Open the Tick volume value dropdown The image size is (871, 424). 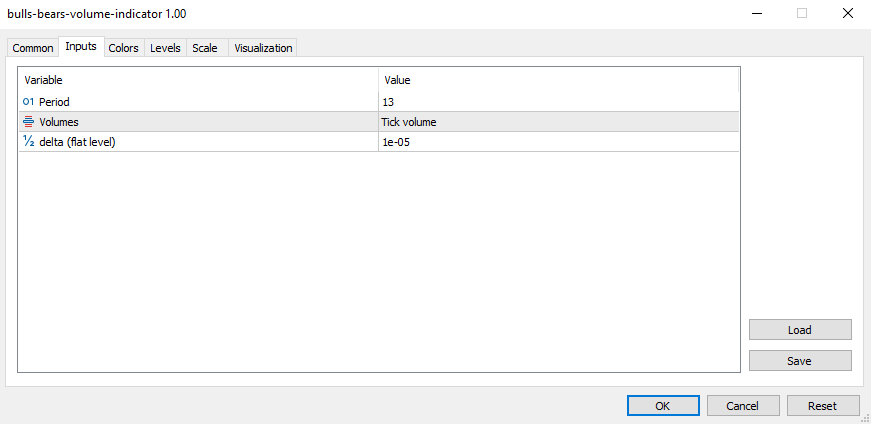point(558,122)
